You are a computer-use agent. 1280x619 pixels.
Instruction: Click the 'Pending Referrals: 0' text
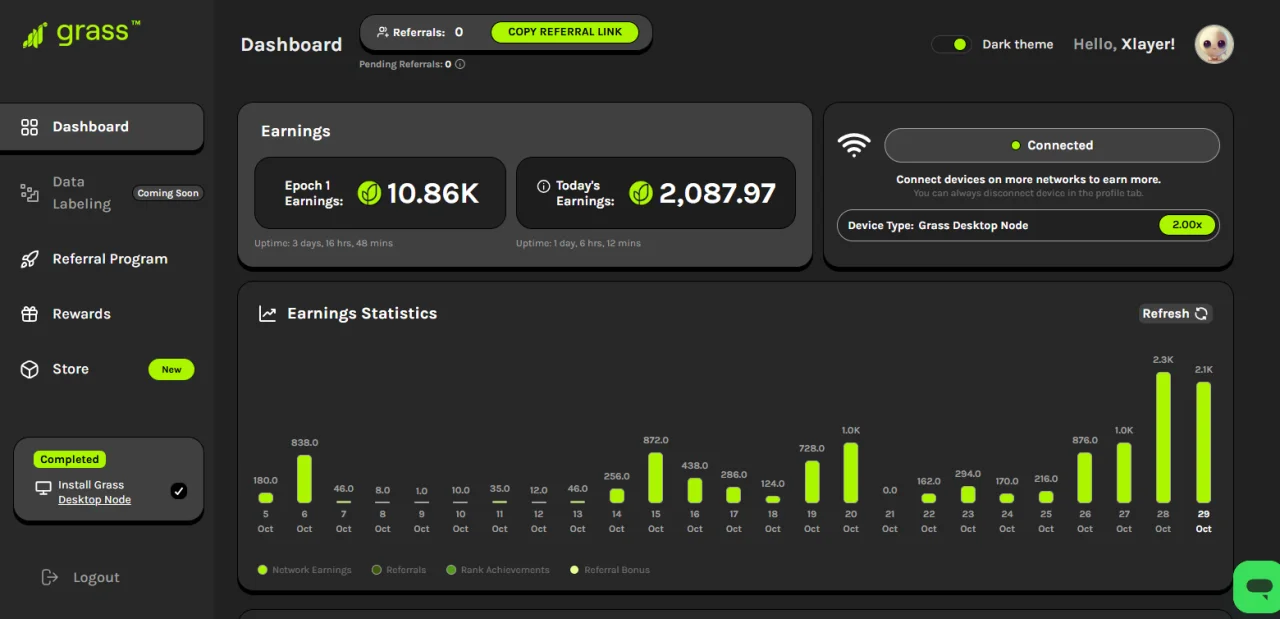[x=405, y=64]
